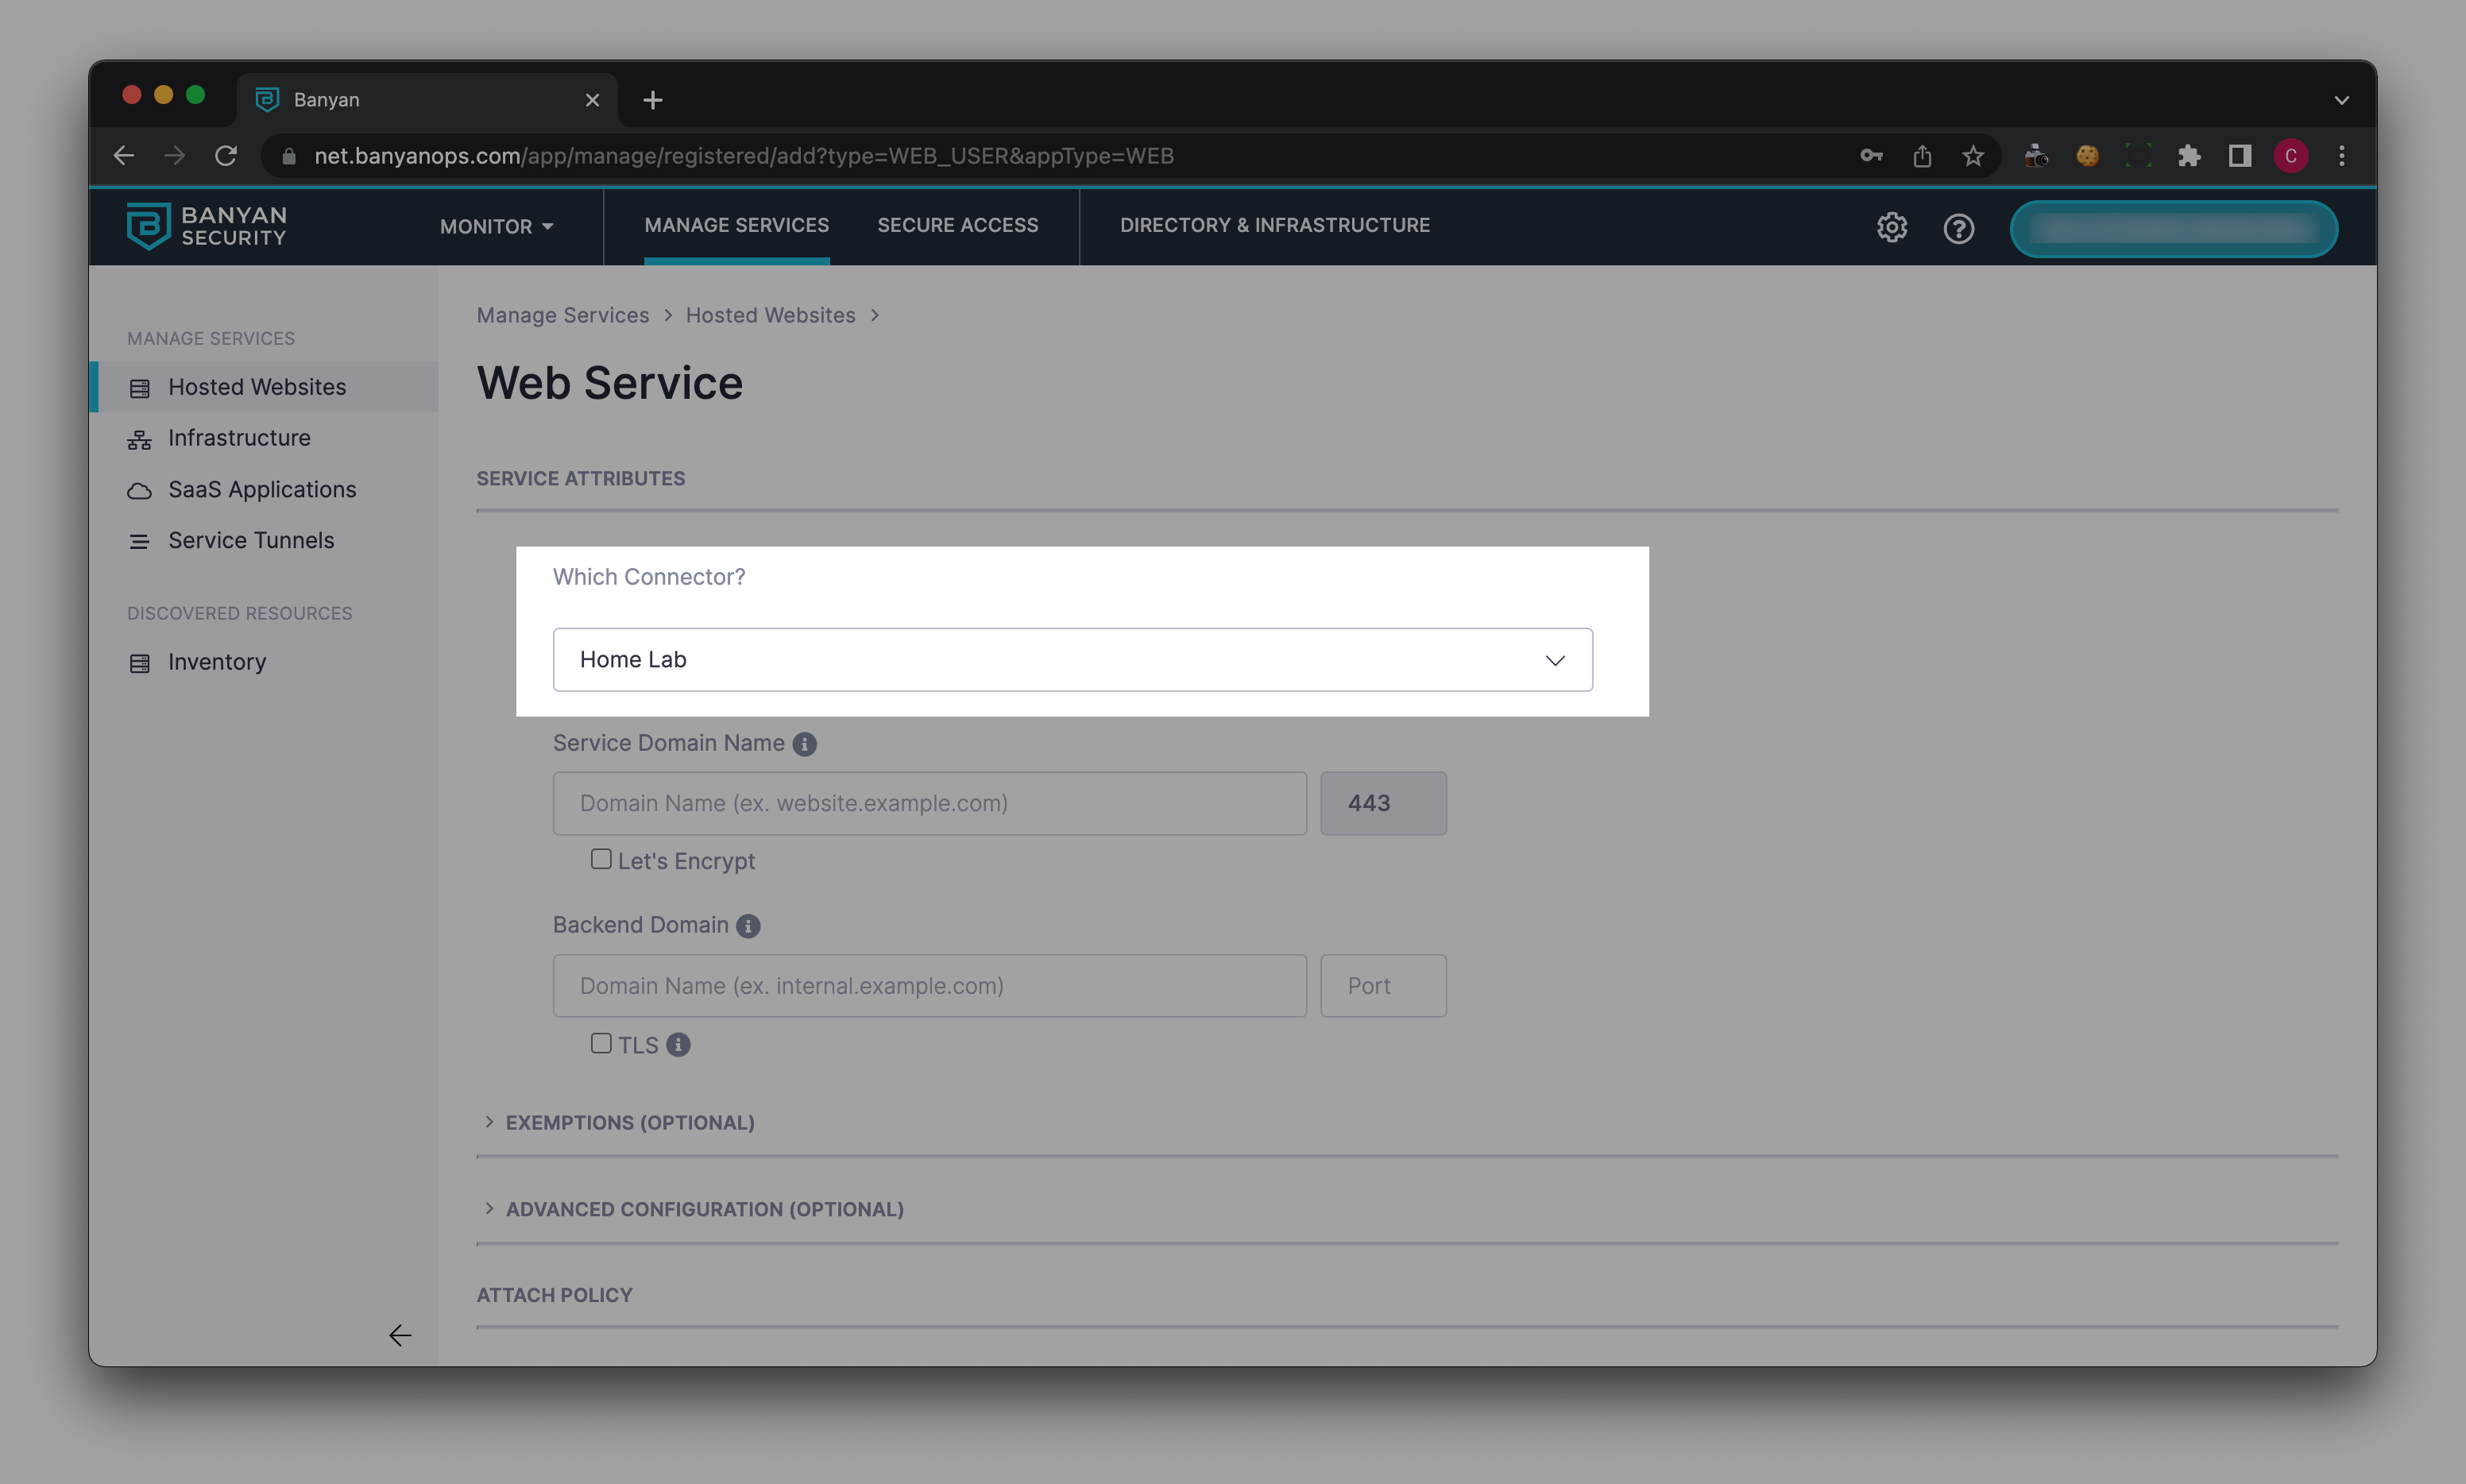Open browser extensions puzzle icon
The height and width of the screenshot is (1484, 2466).
click(2189, 156)
